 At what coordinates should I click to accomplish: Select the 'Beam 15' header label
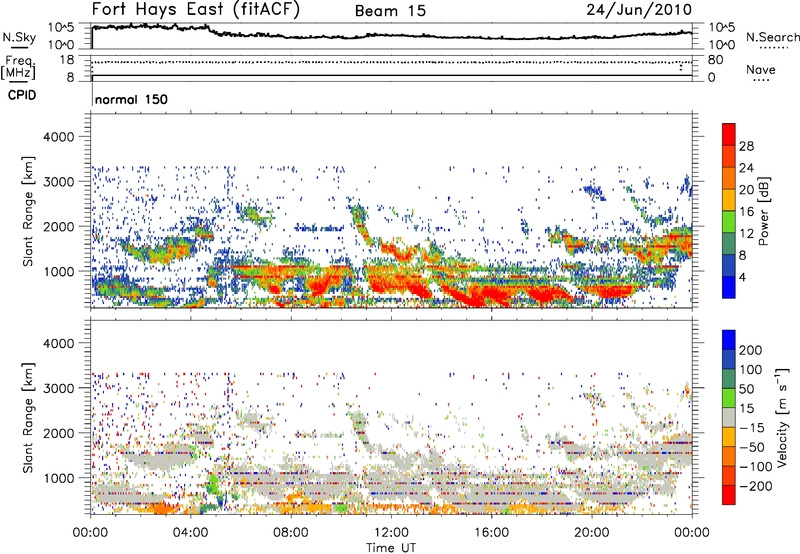click(x=390, y=11)
